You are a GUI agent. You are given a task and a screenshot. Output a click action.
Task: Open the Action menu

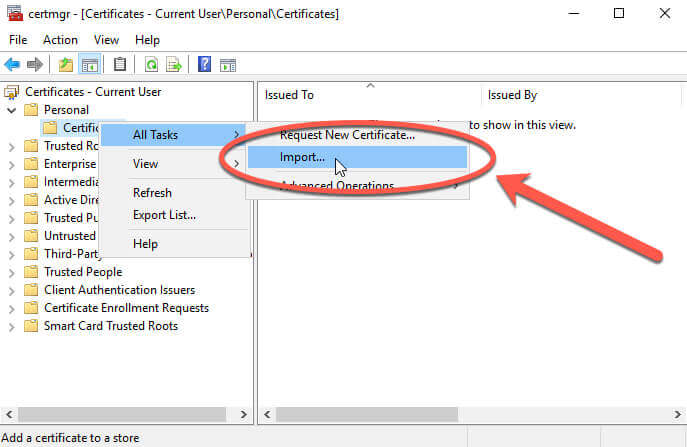click(60, 40)
